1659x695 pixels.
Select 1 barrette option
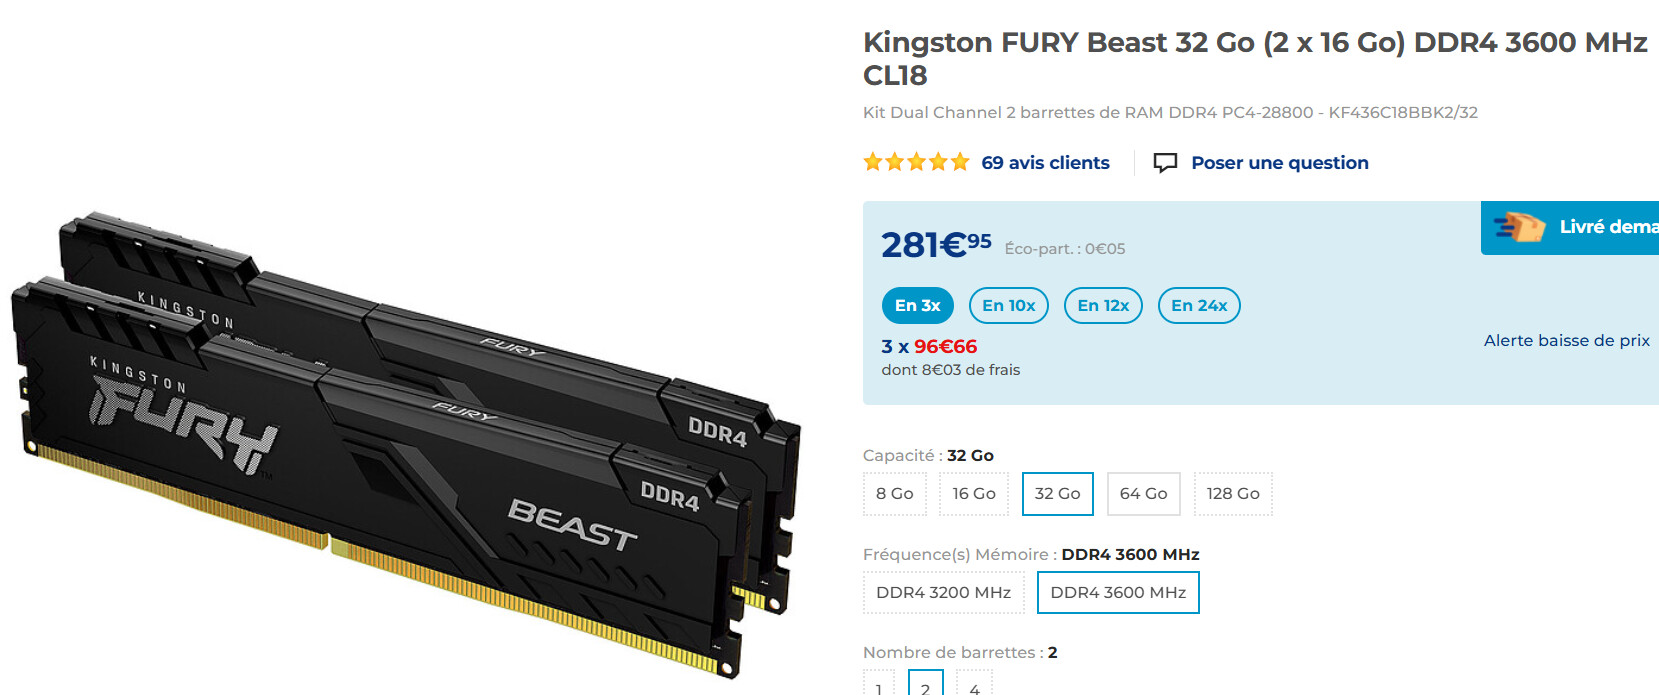[879, 684]
